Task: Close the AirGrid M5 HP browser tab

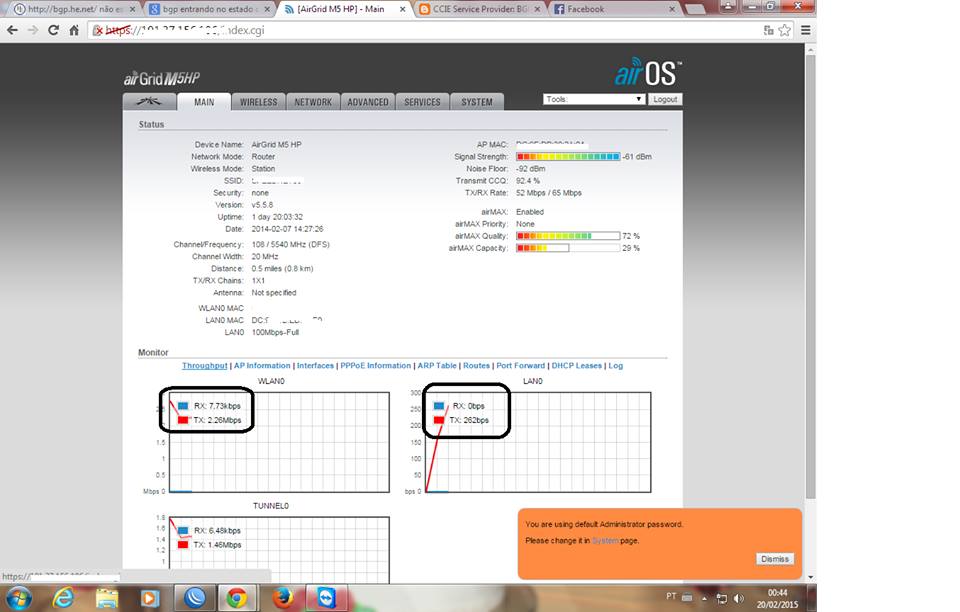Action: [x=402, y=9]
